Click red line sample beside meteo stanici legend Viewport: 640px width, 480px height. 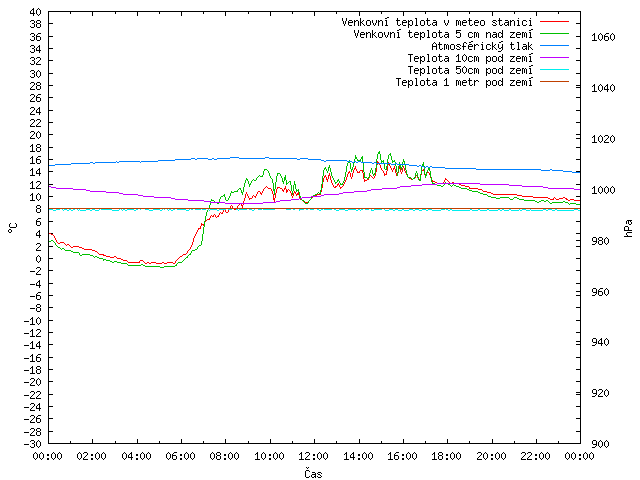(554, 22)
